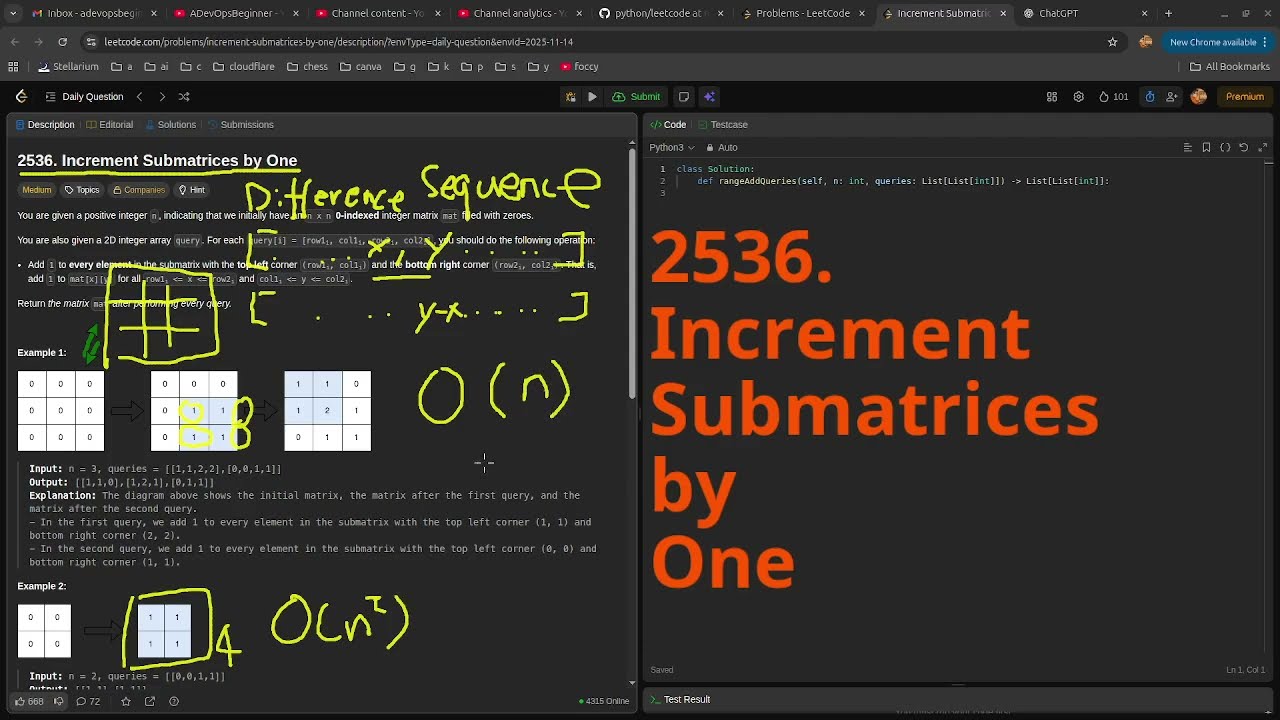Go to next question arrow
Viewport: 1280px width, 720px height.
pyautogui.click(x=162, y=96)
